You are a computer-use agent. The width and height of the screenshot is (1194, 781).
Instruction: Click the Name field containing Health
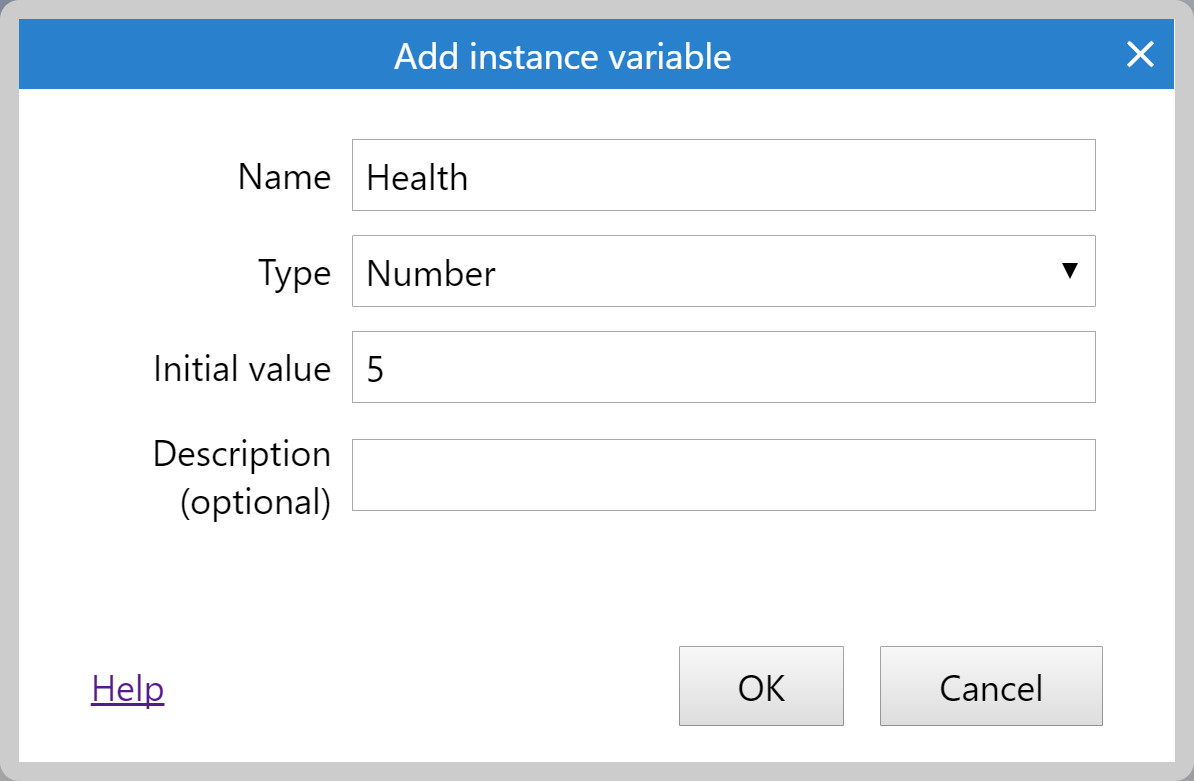[x=723, y=175]
